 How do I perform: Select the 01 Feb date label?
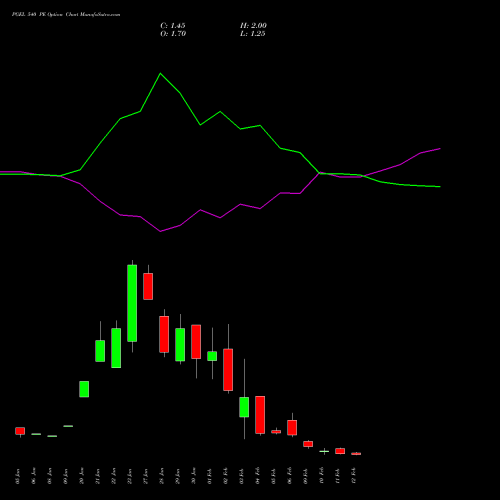[210, 476]
